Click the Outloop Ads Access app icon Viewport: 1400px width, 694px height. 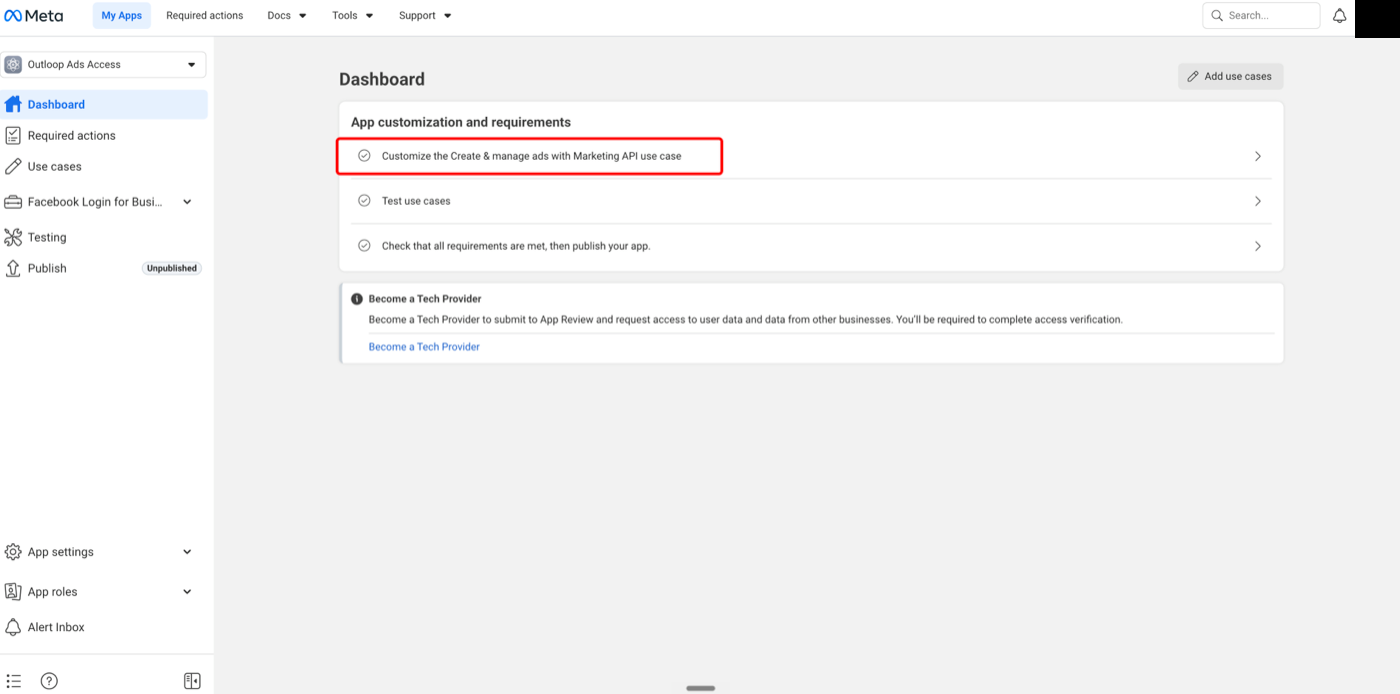tap(13, 64)
